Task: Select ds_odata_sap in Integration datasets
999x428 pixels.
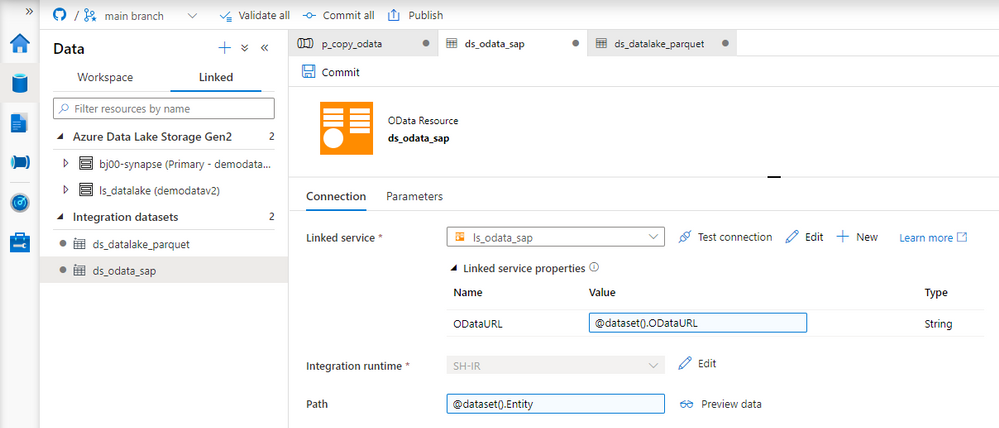Action: pyautogui.click(x=164, y=270)
